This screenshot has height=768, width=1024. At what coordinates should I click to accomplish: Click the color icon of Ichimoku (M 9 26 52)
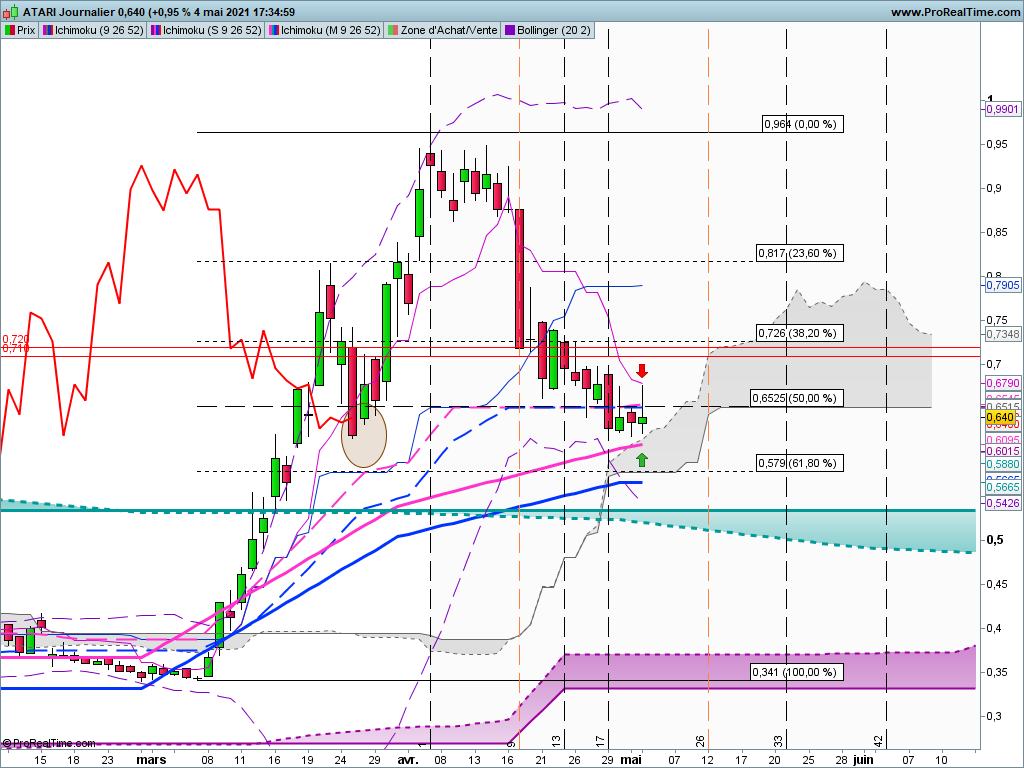click(x=274, y=30)
